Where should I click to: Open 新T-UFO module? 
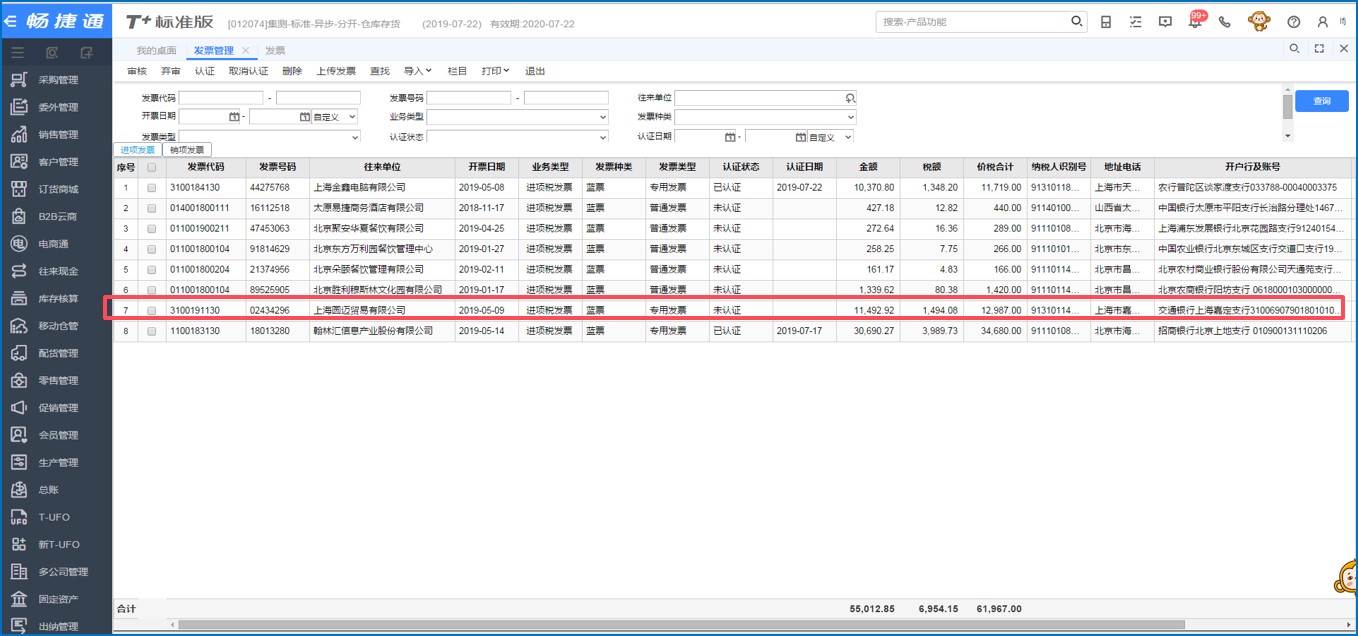[x=58, y=545]
